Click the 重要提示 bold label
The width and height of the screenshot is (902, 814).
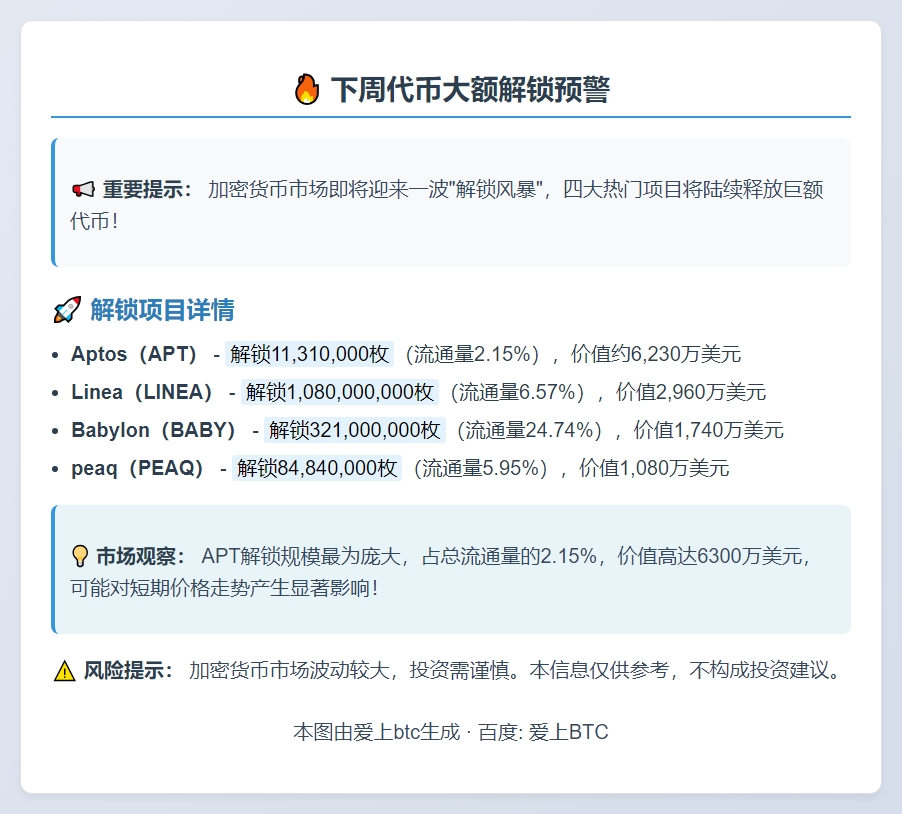pyautogui.click(x=147, y=190)
